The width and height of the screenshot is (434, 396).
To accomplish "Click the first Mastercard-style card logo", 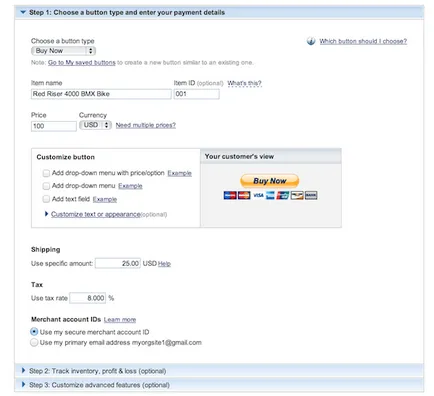I will [x=230, y=195].
